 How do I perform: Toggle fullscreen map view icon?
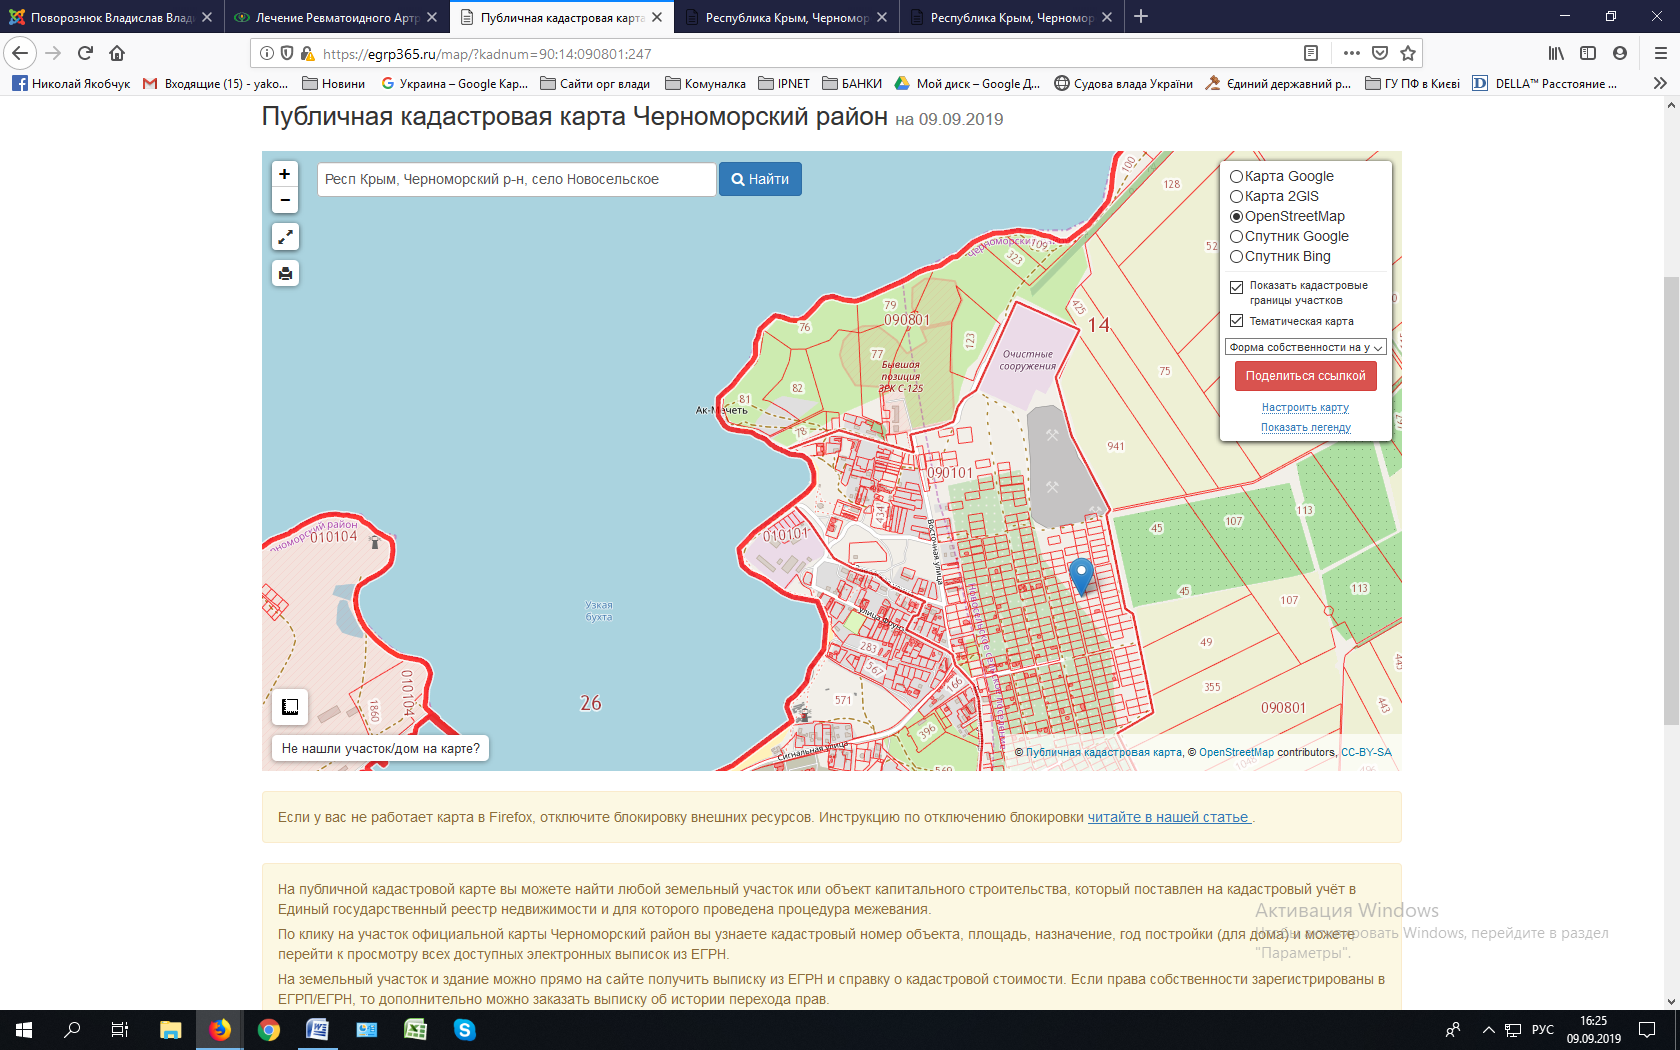[285, 237]
